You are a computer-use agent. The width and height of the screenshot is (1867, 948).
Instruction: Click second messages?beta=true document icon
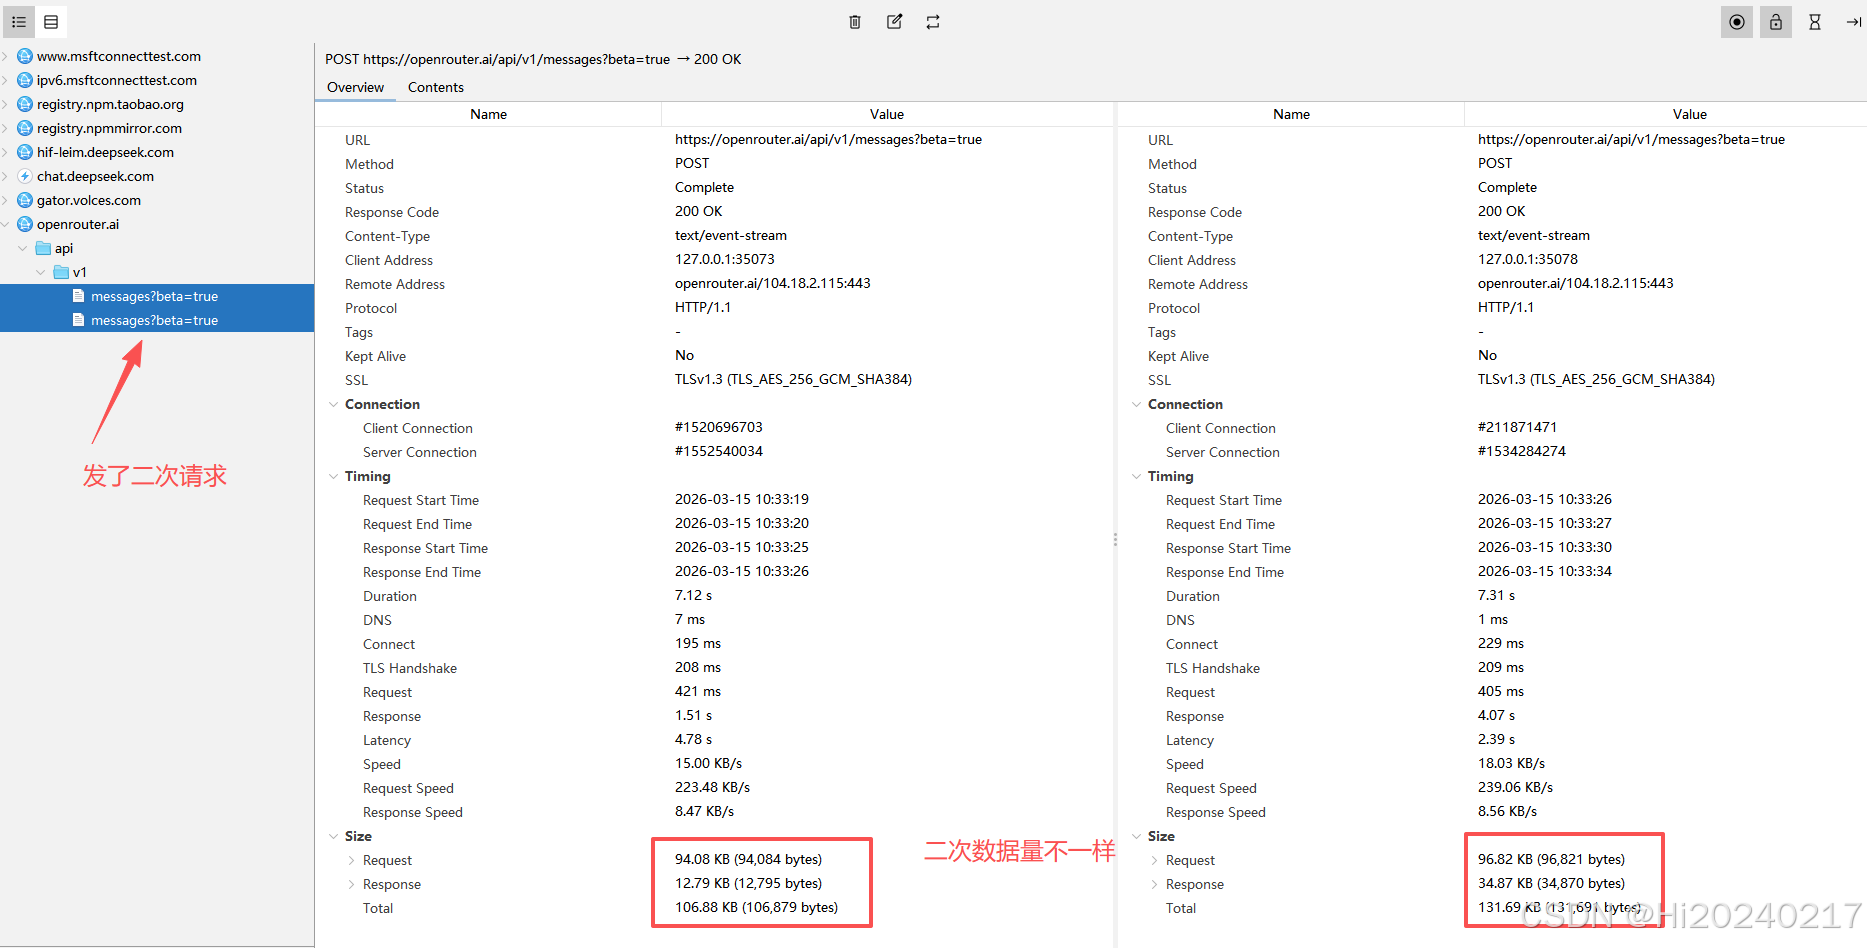point(78,320)
